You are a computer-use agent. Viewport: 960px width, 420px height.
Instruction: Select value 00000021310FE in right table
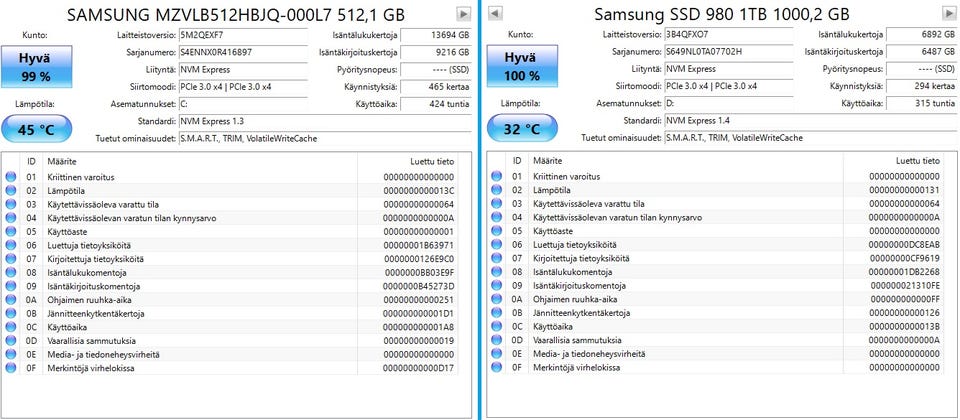904,285
